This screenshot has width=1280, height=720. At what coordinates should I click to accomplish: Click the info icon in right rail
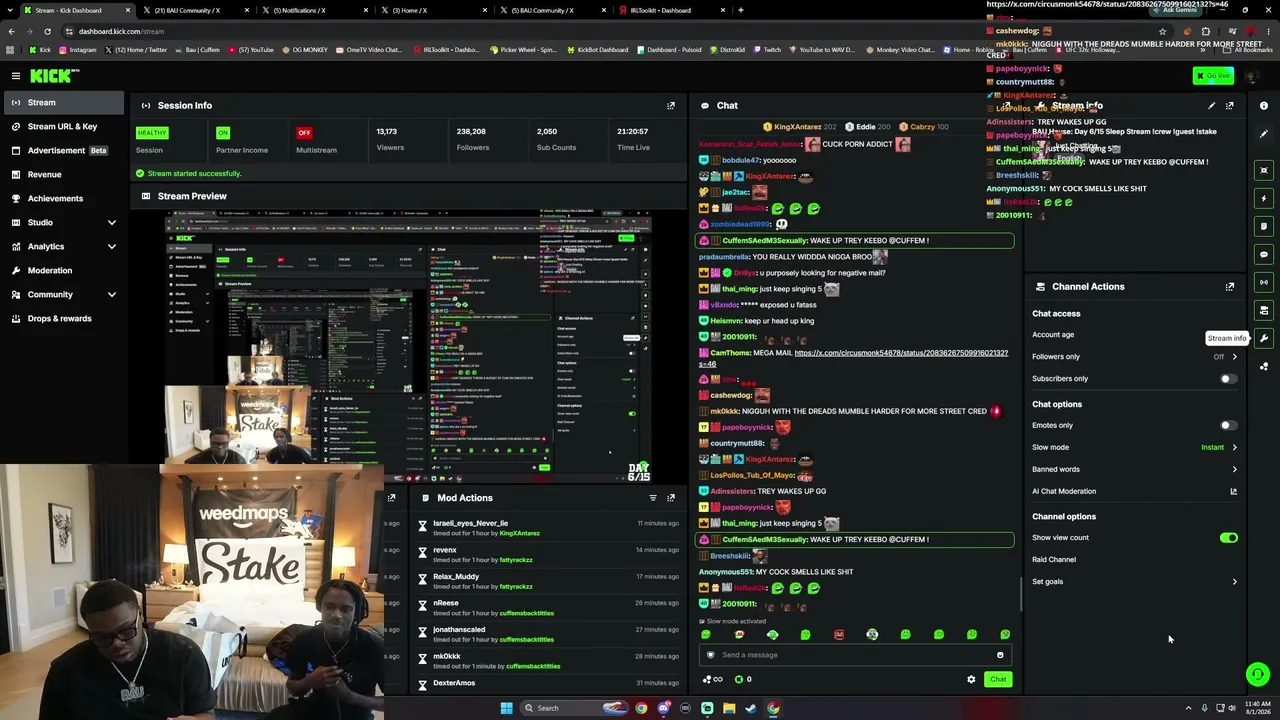(1264, 106)
